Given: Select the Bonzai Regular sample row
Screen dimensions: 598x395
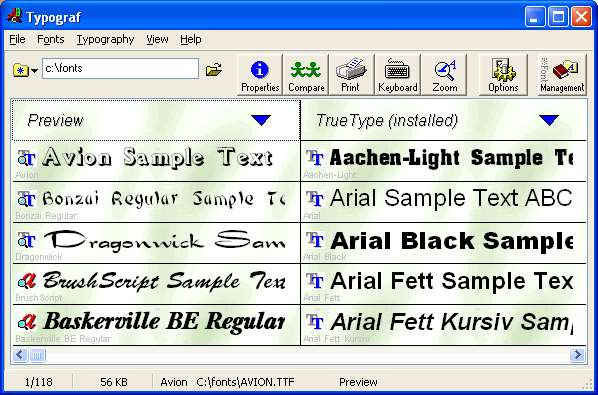Looking at the screenshot, I should [x=156, y=202].
